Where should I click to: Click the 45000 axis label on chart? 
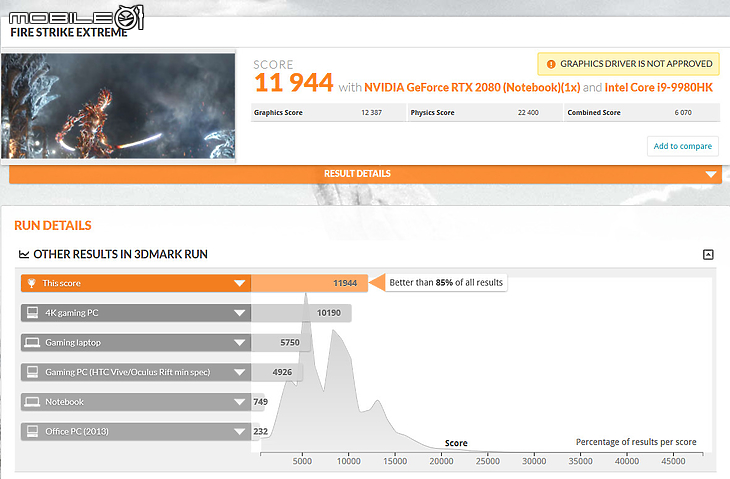pyautogui.click(x=673, y=461)
